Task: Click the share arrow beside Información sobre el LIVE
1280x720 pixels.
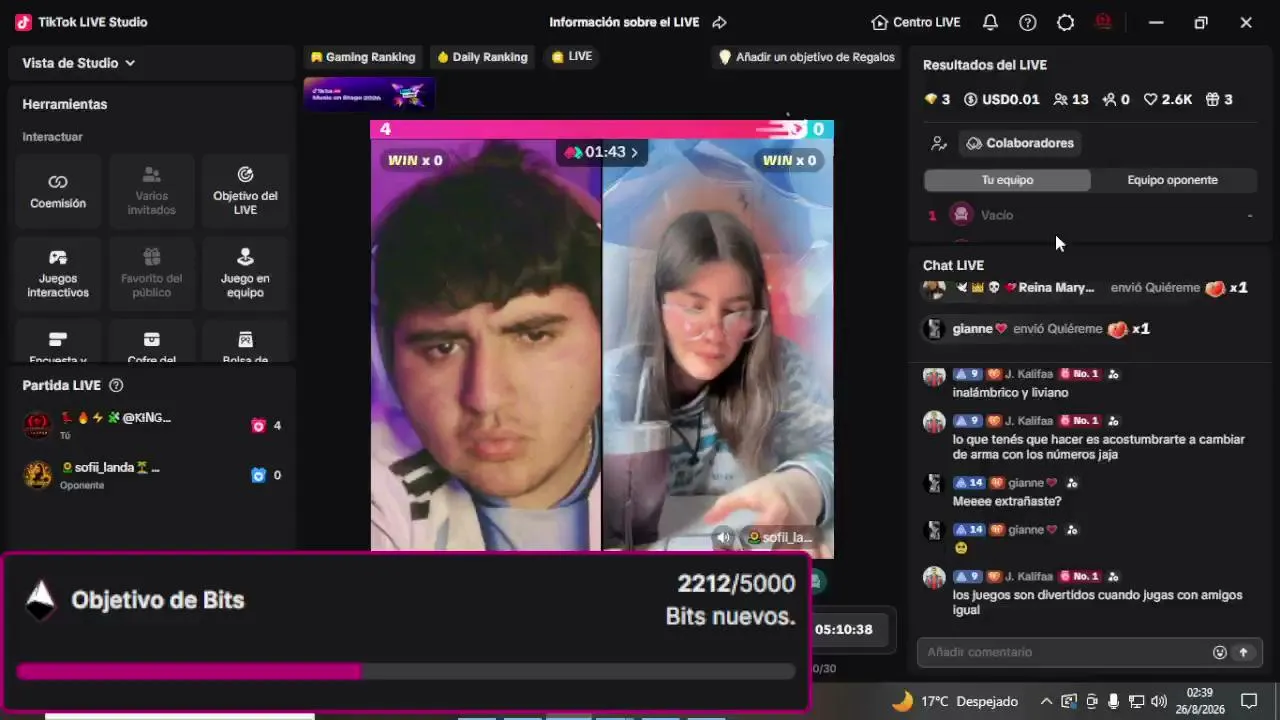Action: tap(719, 22)
